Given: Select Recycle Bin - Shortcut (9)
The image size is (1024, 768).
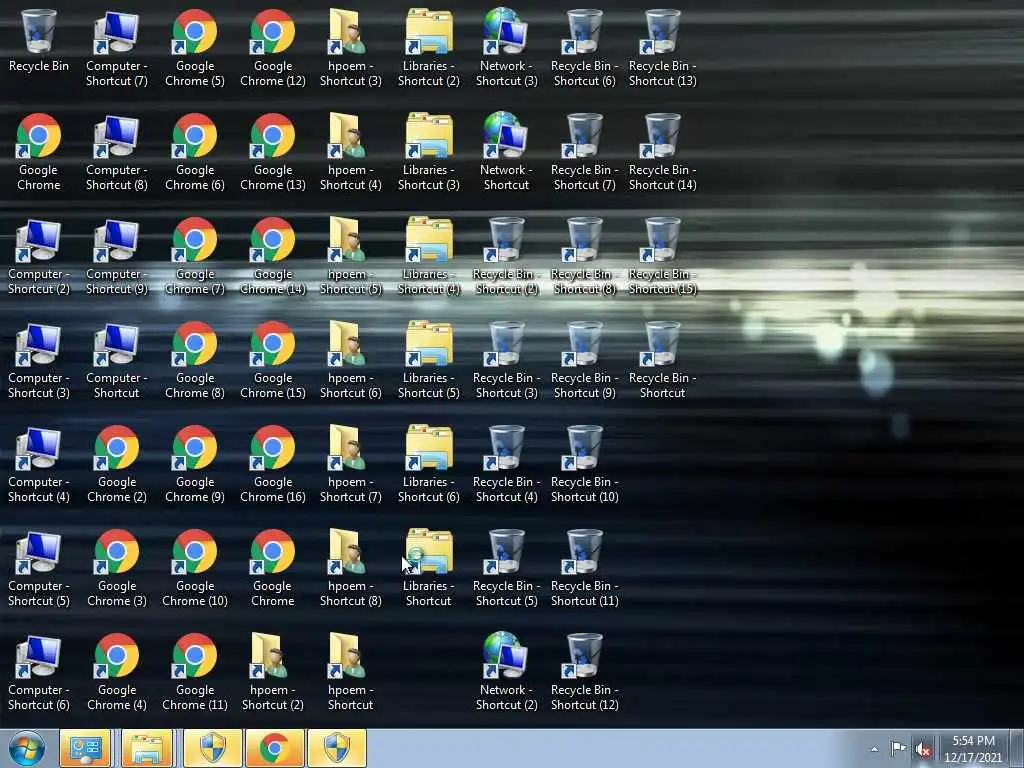Looking at the screenshot, I should (584, 360).
